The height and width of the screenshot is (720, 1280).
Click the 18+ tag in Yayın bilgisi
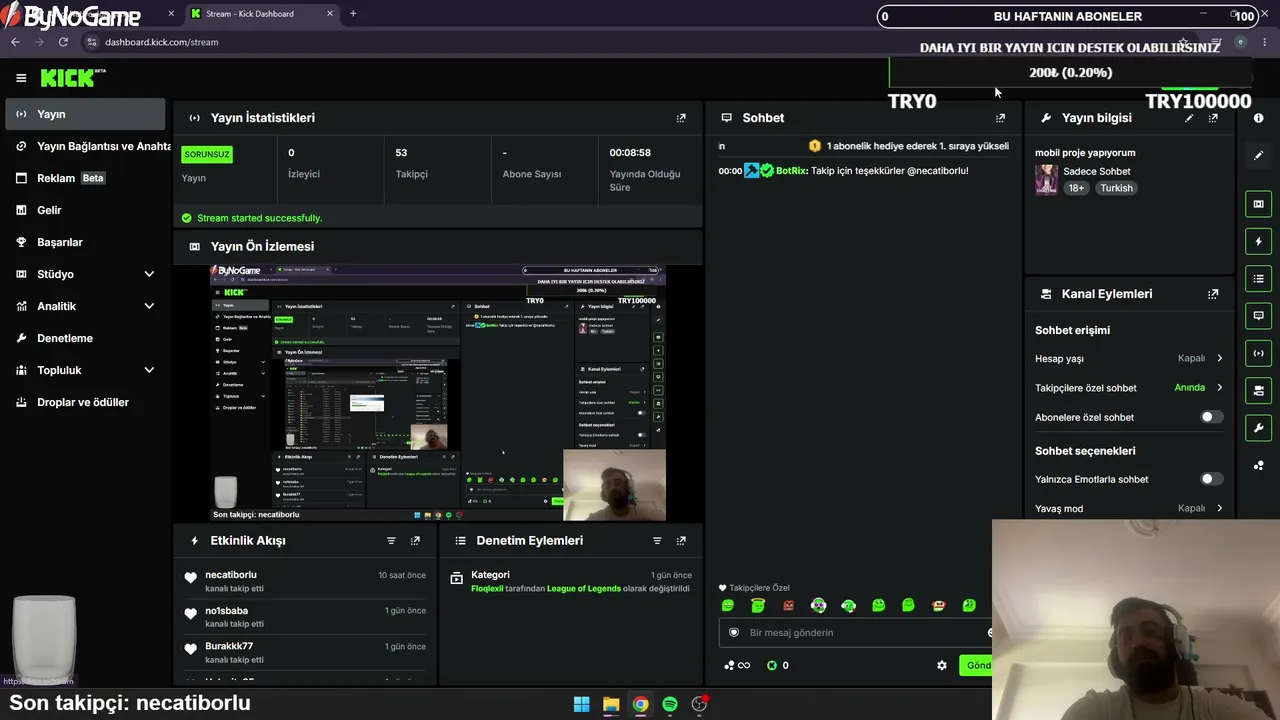(x=1076, y=188)
